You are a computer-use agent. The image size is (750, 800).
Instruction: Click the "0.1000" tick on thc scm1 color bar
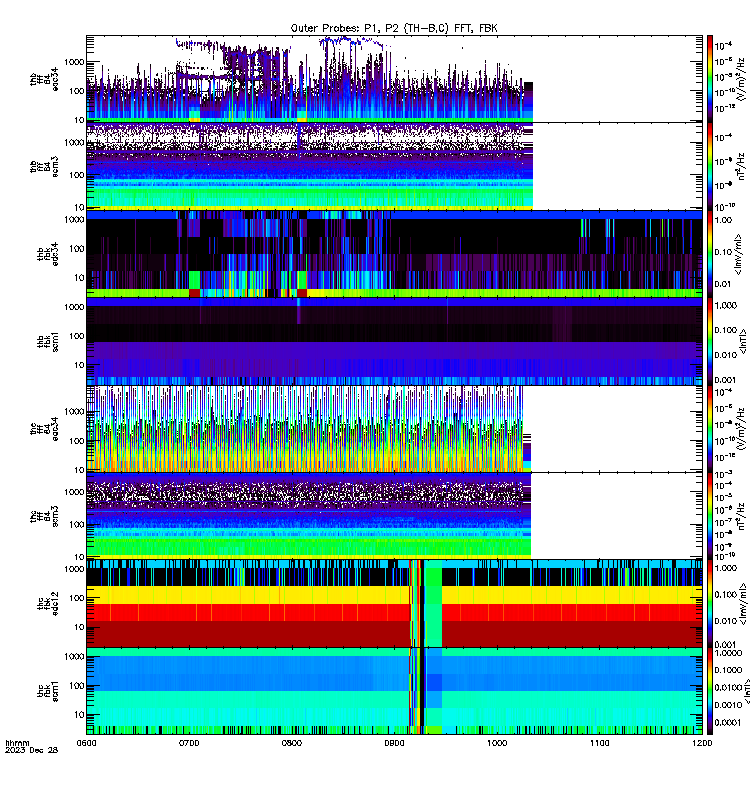pos(728,670)
